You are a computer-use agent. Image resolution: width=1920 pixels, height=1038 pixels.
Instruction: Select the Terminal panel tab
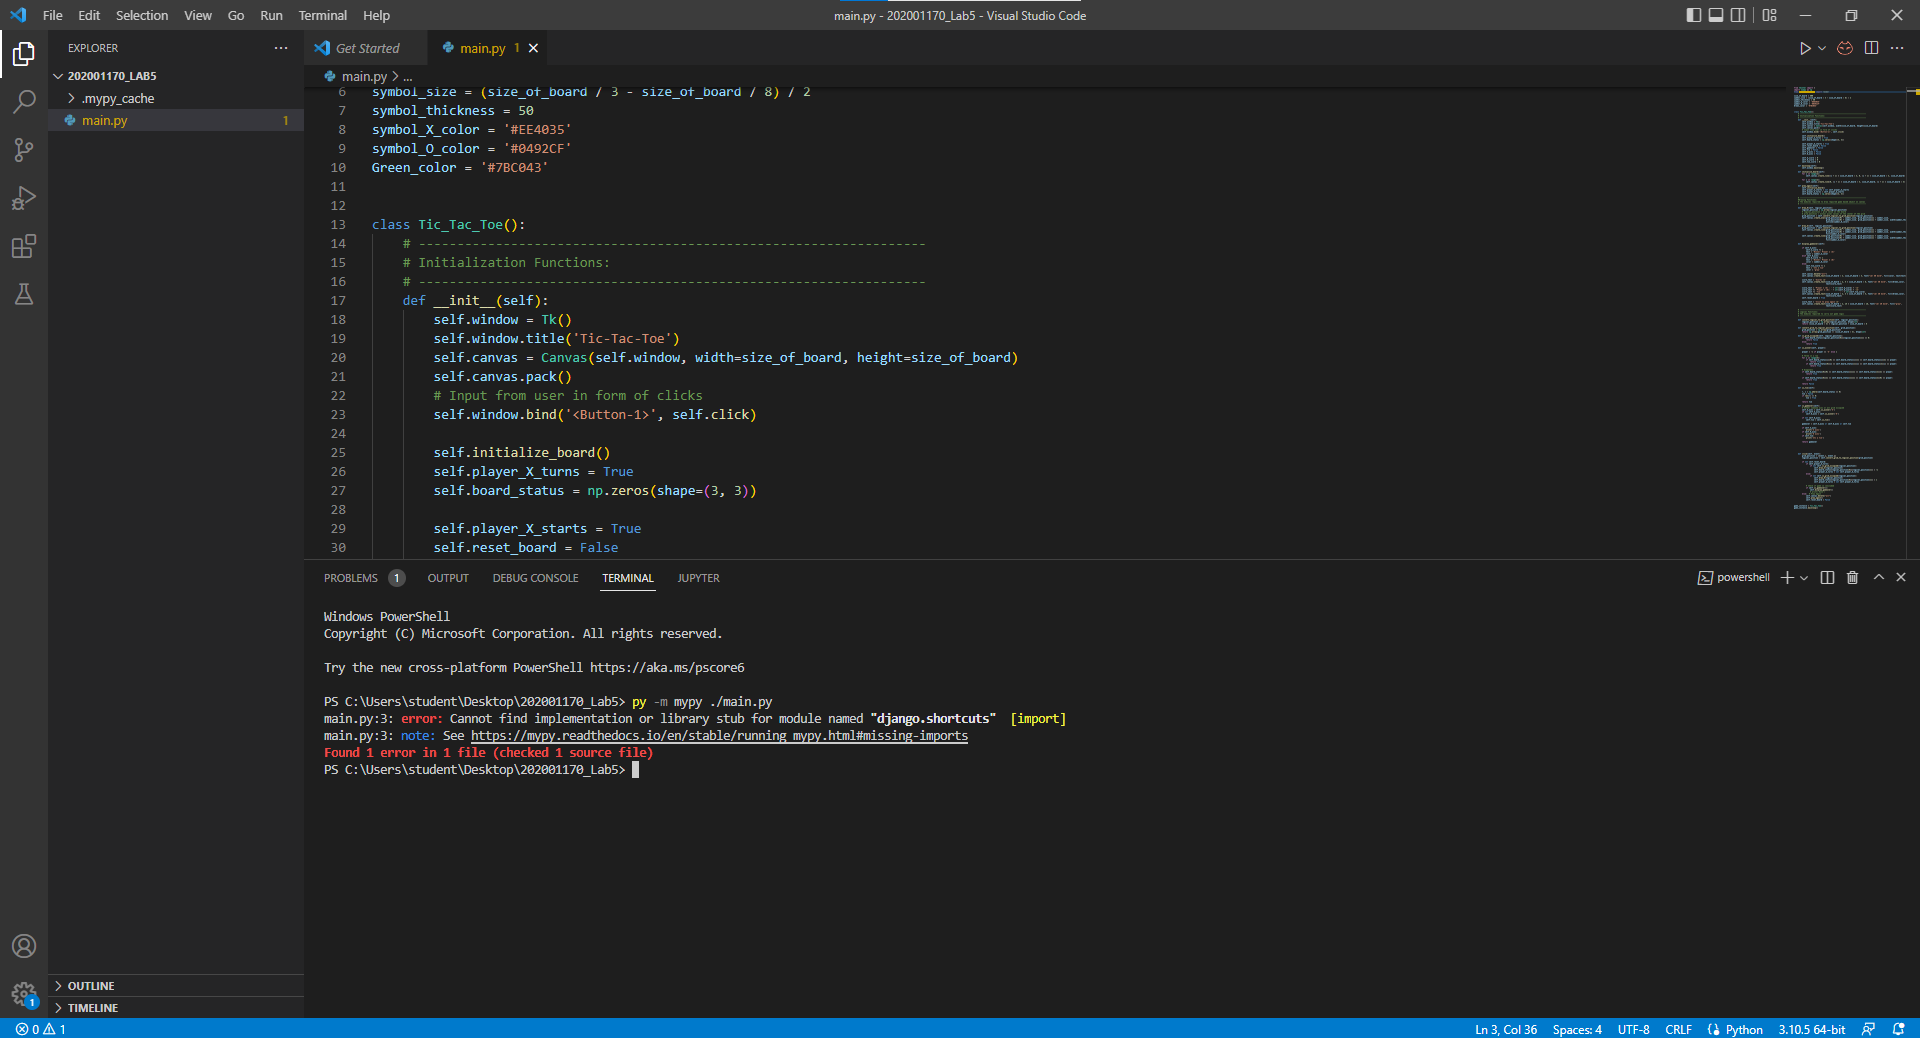point(628,578)
